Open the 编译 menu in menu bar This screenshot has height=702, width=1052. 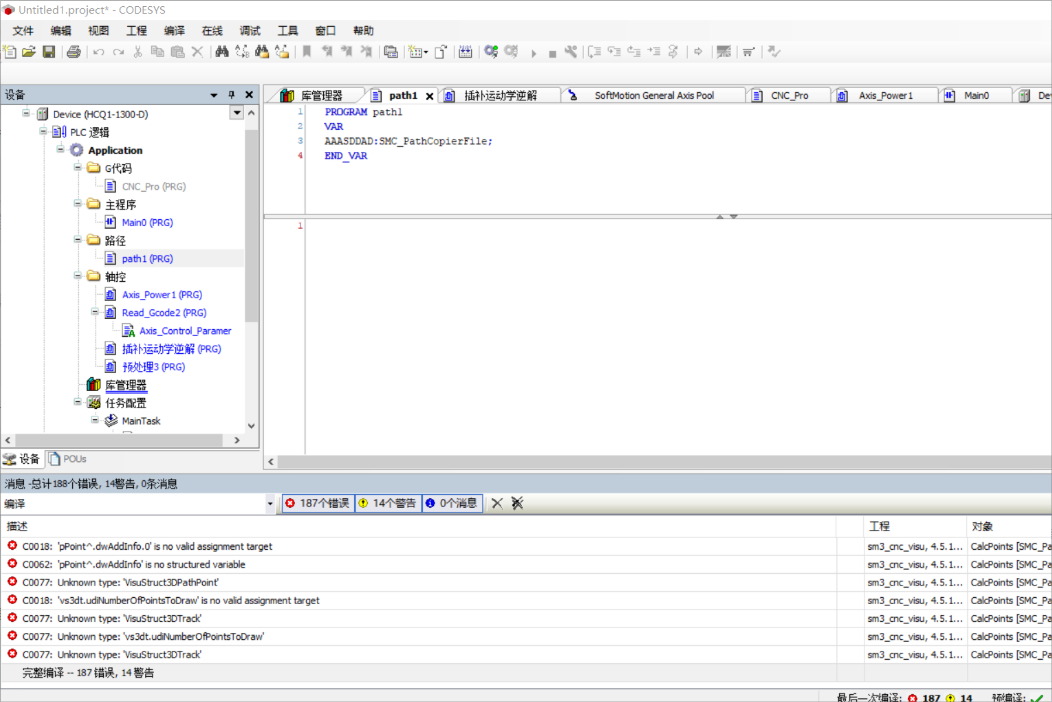(x=174, y=31)
